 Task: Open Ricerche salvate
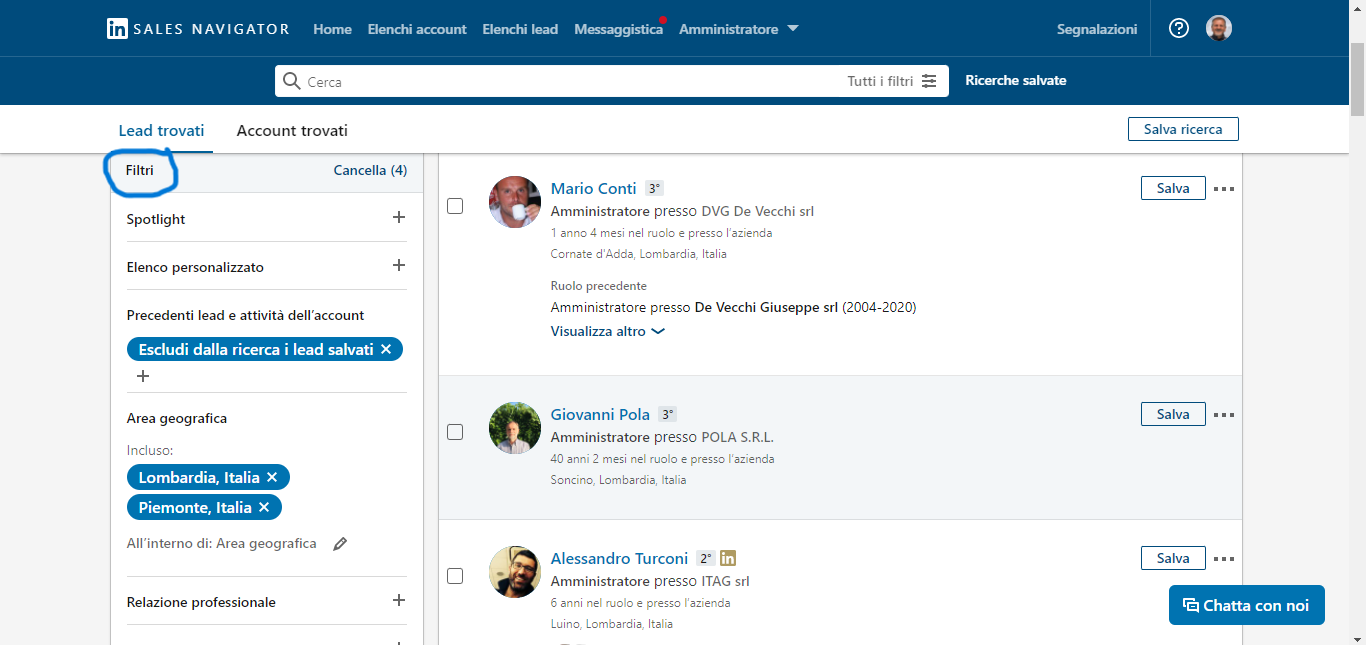(1016, 80)
